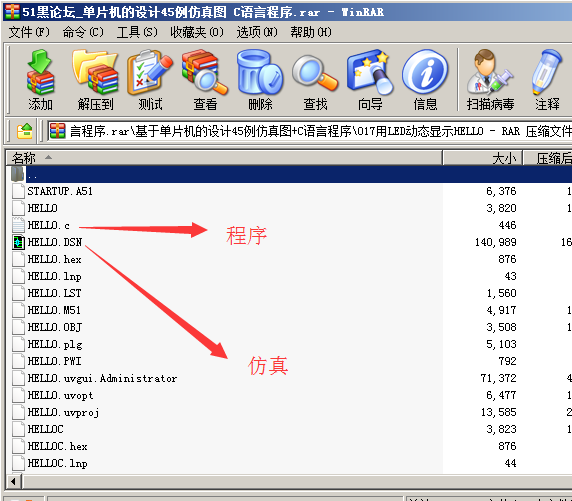The height and width of the screenshot is (501, 572).
Task: Select file HELLO.LST
Action: coord(54,293)
